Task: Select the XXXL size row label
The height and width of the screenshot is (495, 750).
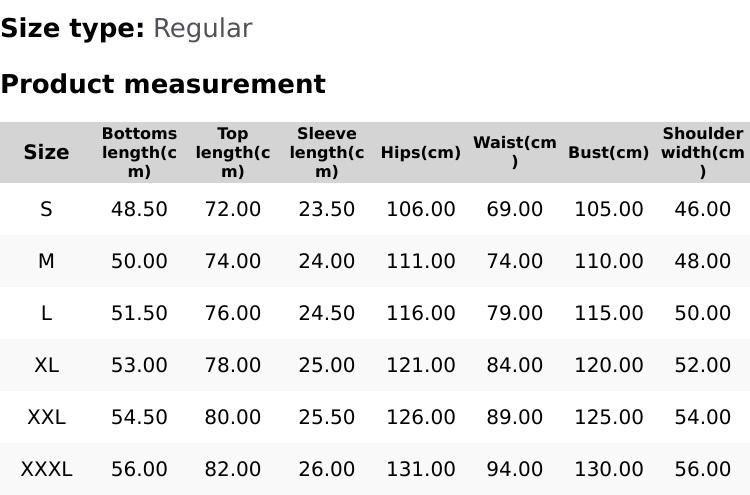Action: point(46,469)
